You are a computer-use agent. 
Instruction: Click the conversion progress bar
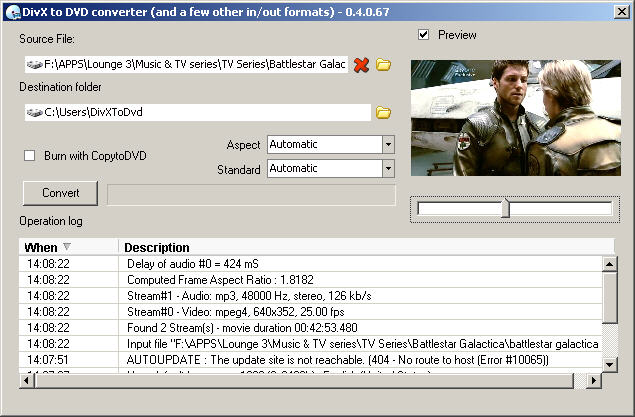(x=251, y=195)
